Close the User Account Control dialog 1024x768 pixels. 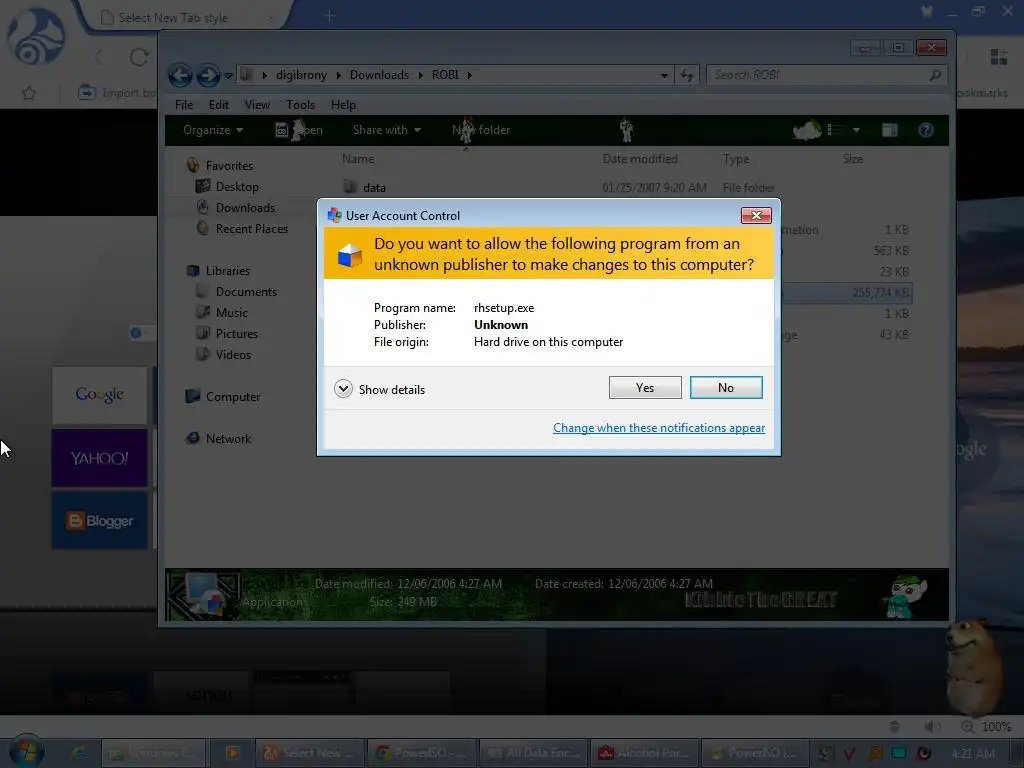click(756, 216)
